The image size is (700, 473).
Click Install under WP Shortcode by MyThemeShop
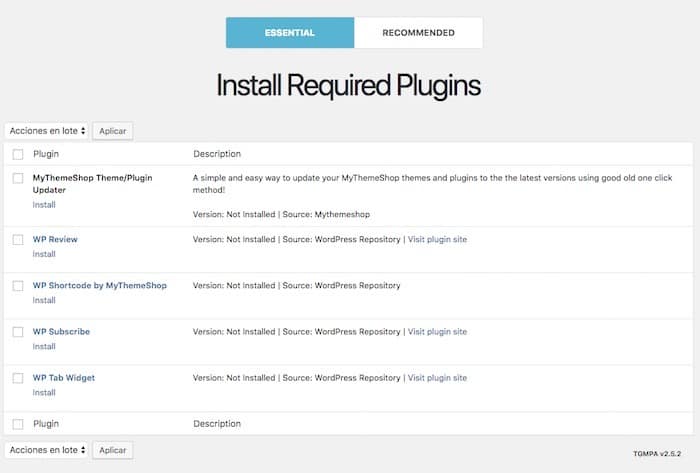[44, 300]
